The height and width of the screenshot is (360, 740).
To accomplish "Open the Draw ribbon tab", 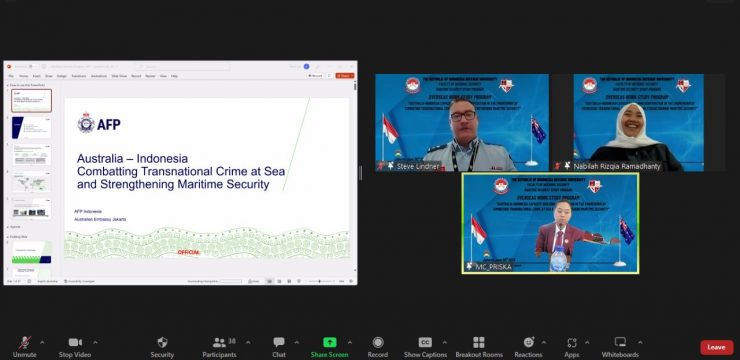I will click(49, 76).
